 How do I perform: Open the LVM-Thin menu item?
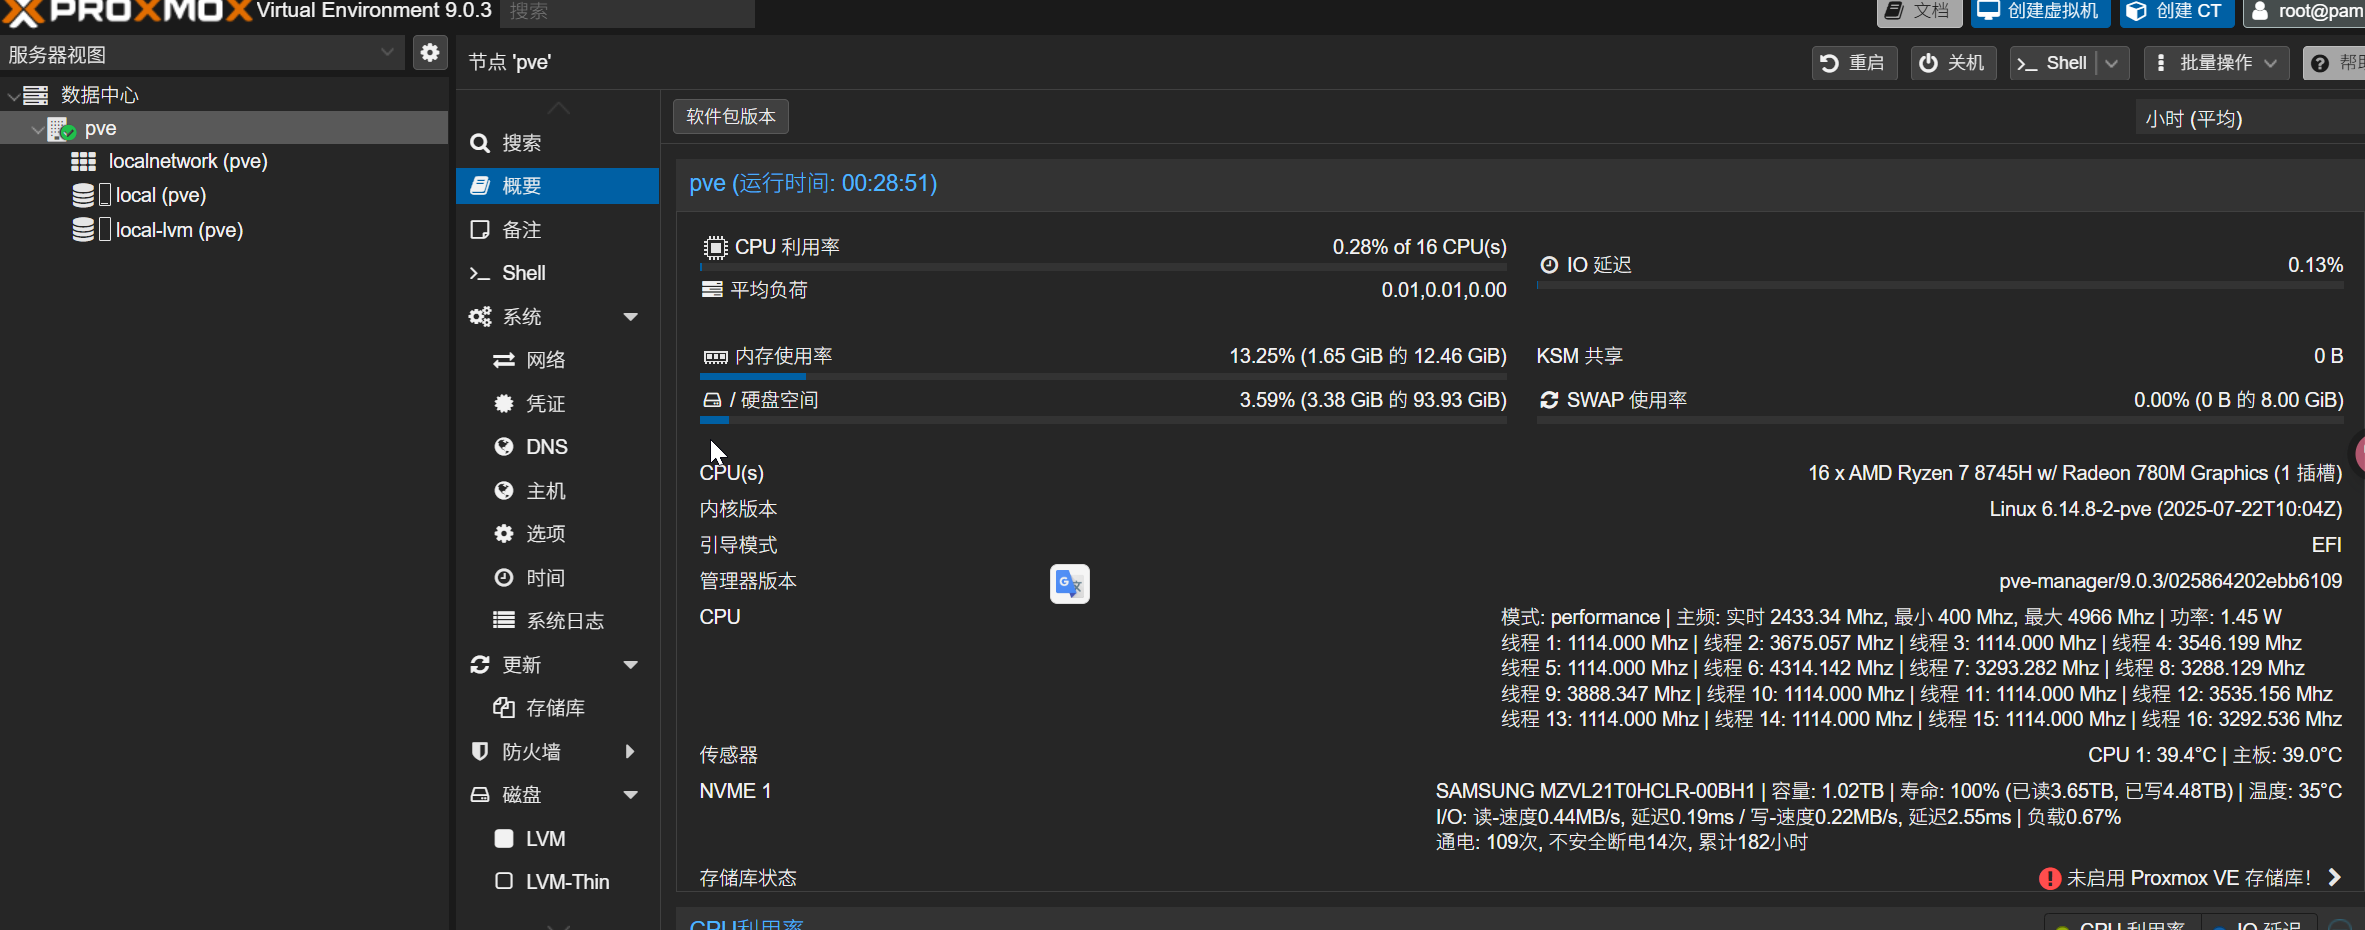pyautogui.click(x=558, y=882)
